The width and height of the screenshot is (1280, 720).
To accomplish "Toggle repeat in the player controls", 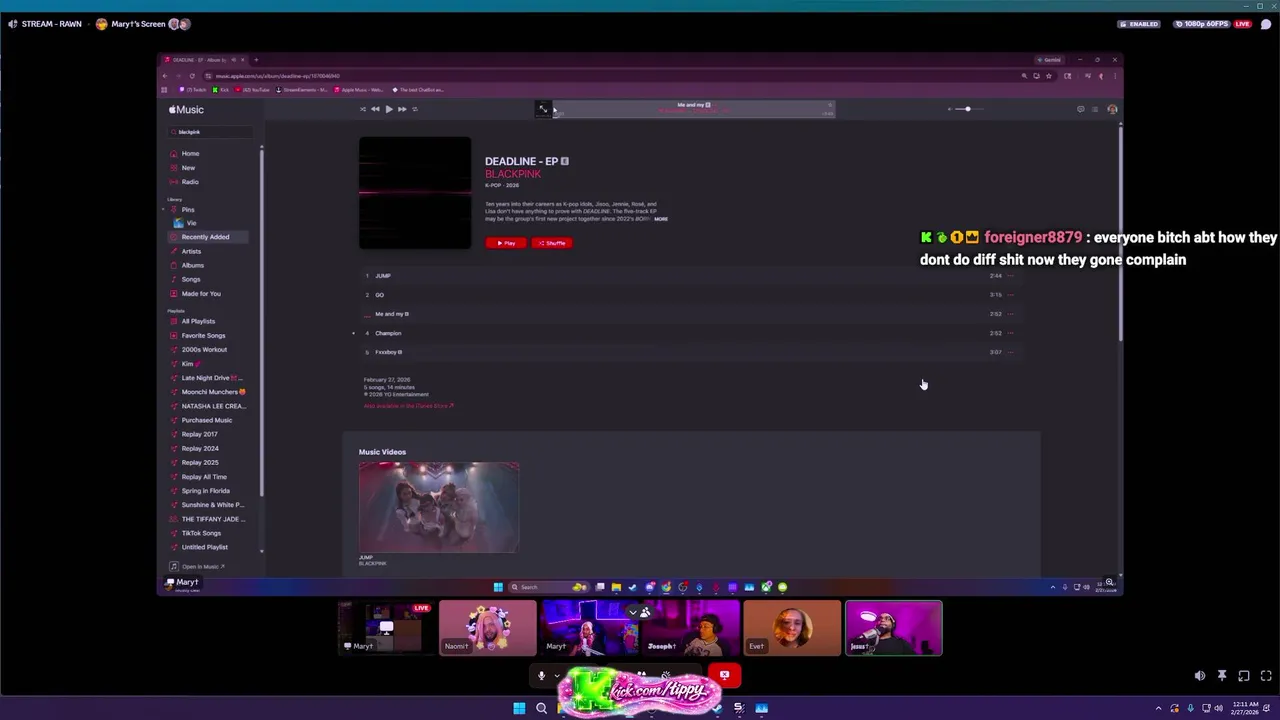I will pyautogui.click(x=415, y=109).
